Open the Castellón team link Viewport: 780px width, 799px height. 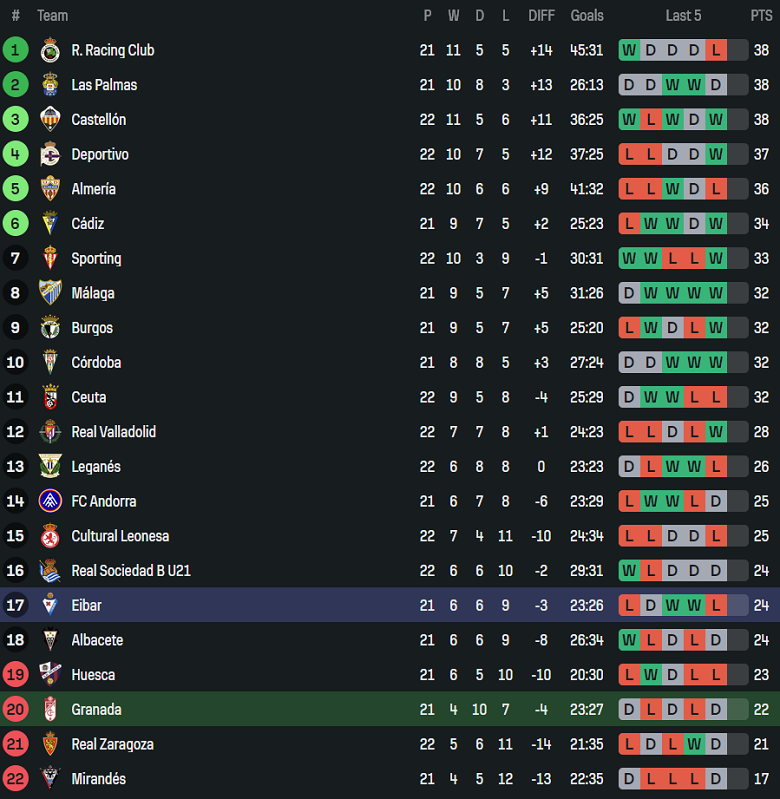pos(98,120)
